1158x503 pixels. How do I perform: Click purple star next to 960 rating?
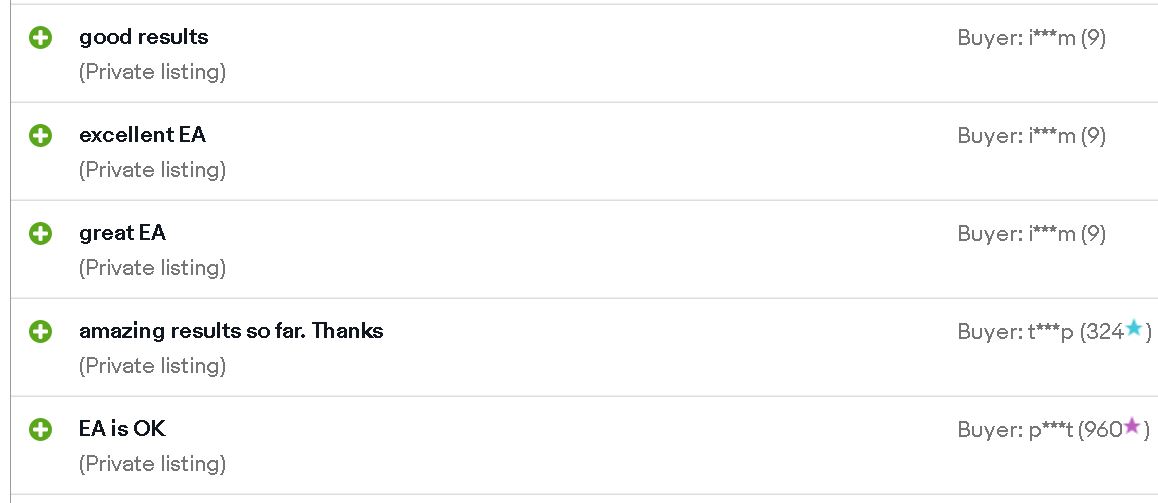(x=1131, y=426)
